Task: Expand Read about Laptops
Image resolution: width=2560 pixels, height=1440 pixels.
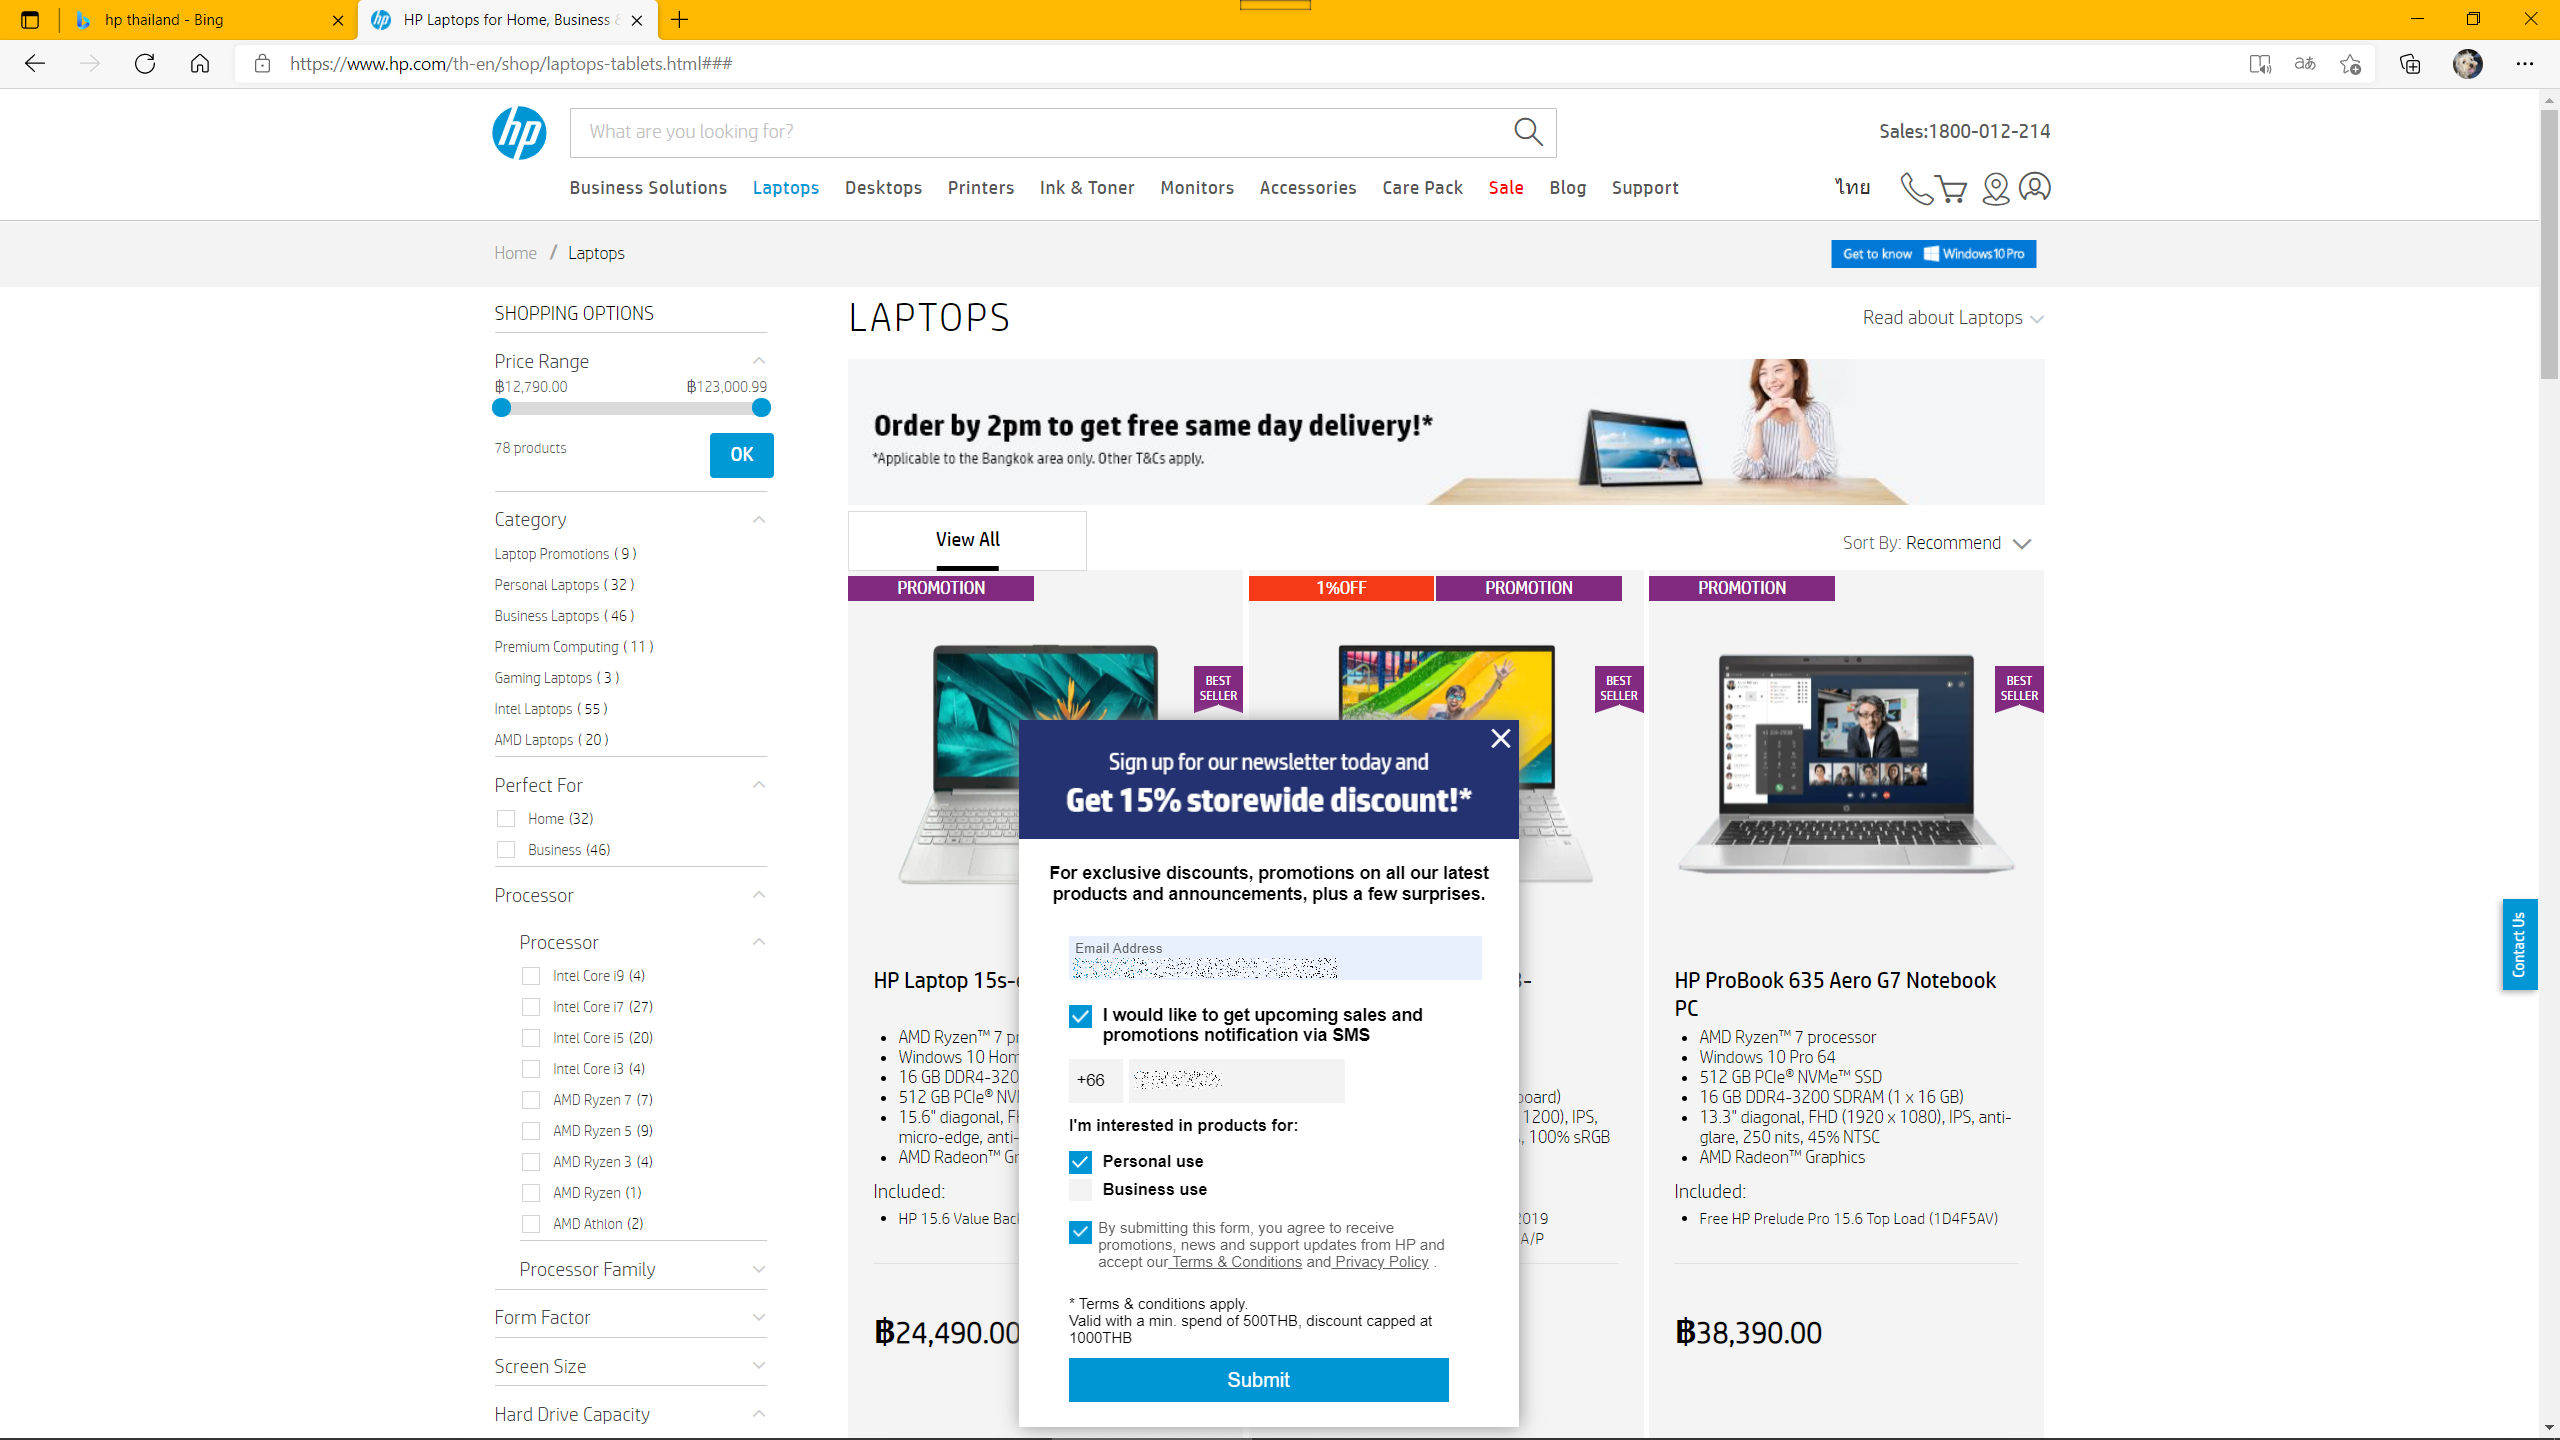Action: (1953, 318)
